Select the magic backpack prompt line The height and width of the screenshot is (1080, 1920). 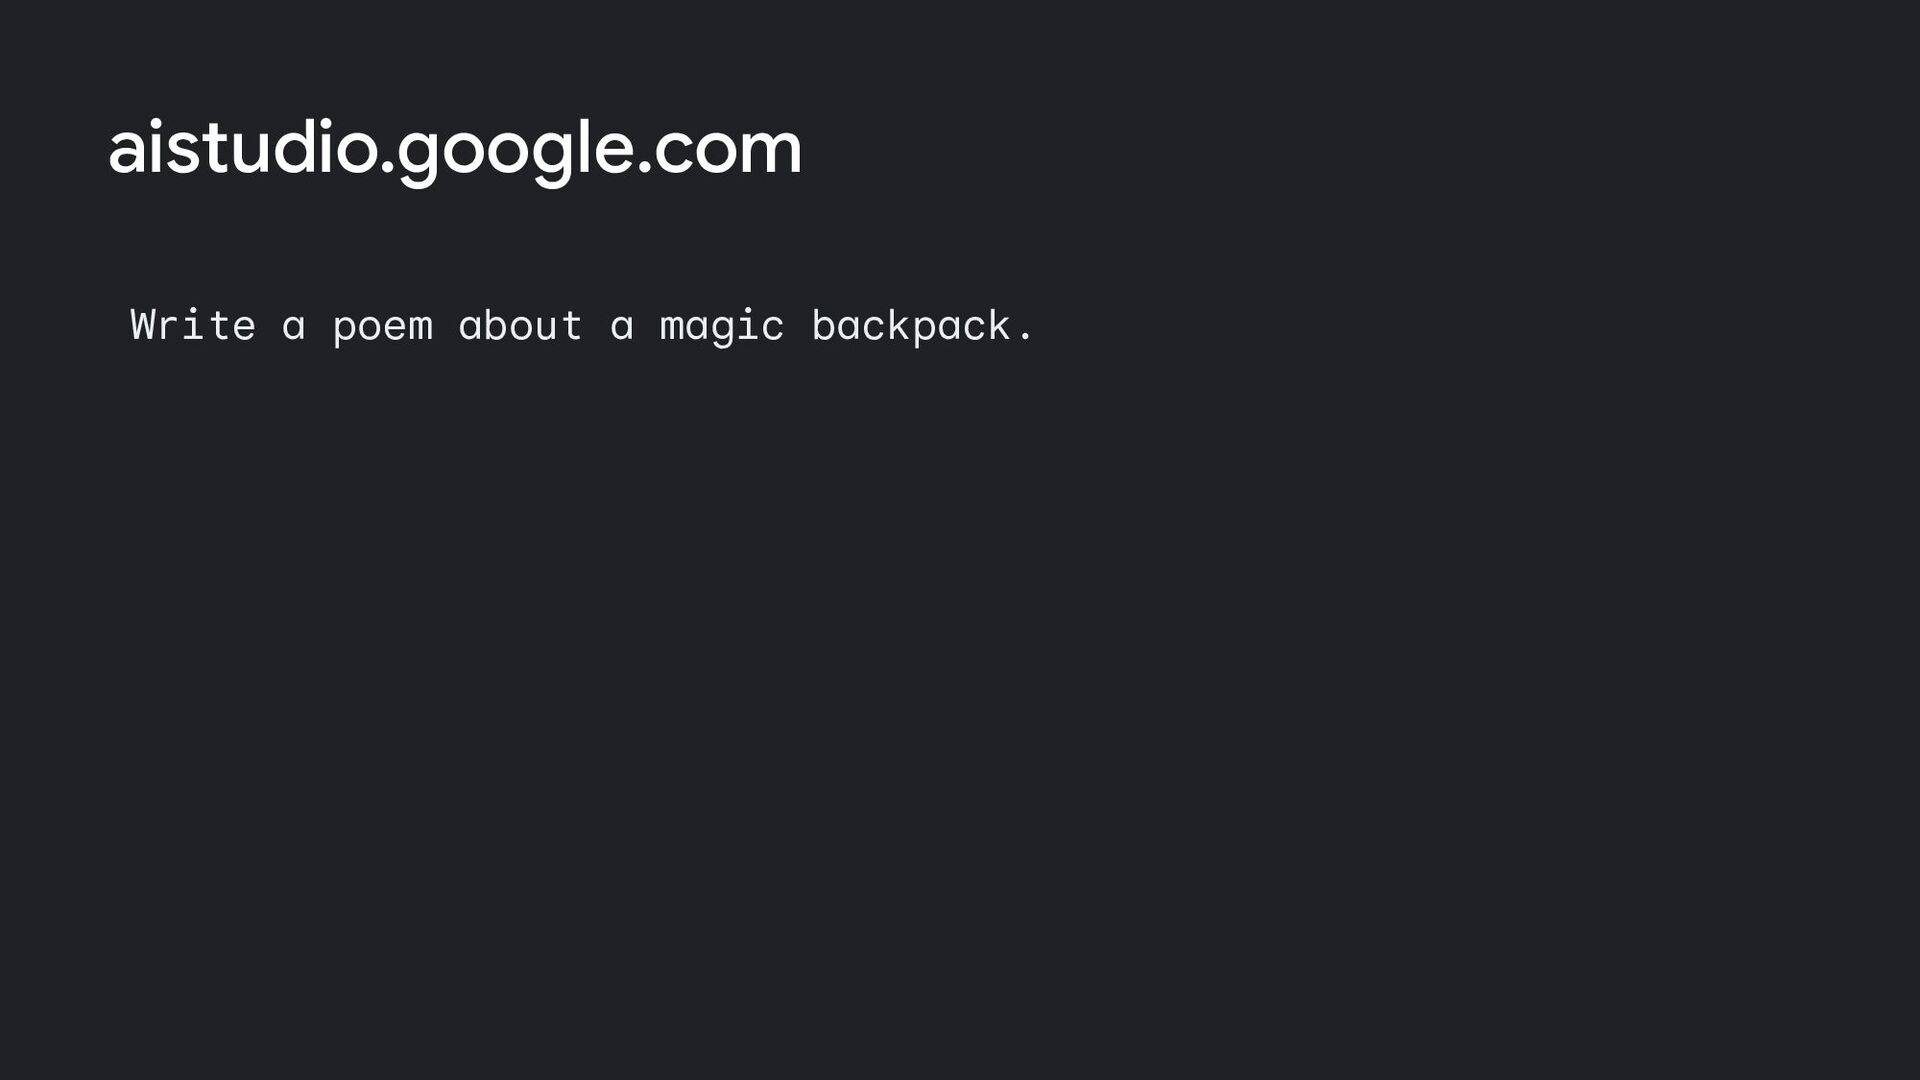point(582,327)
